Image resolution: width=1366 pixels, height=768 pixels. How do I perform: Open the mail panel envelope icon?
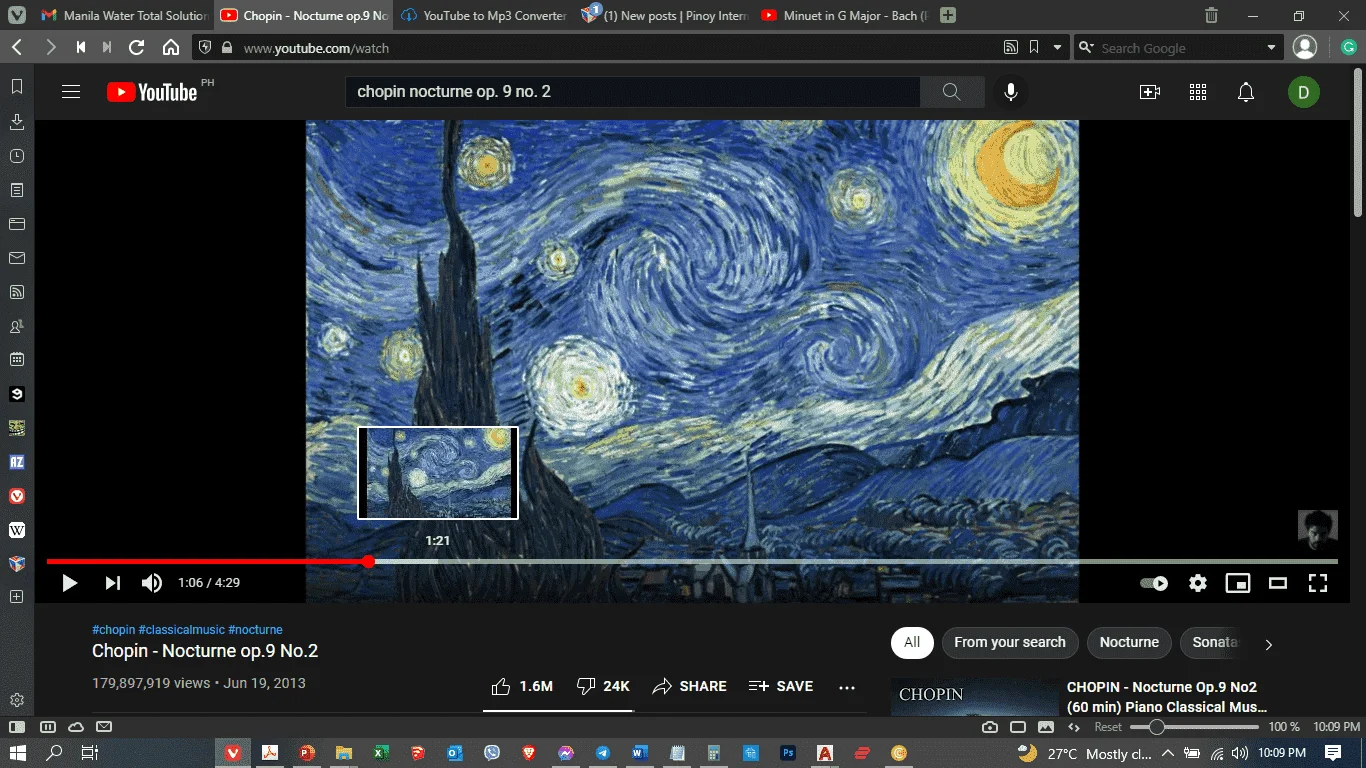pyautogui.click(x=17, y=258)
